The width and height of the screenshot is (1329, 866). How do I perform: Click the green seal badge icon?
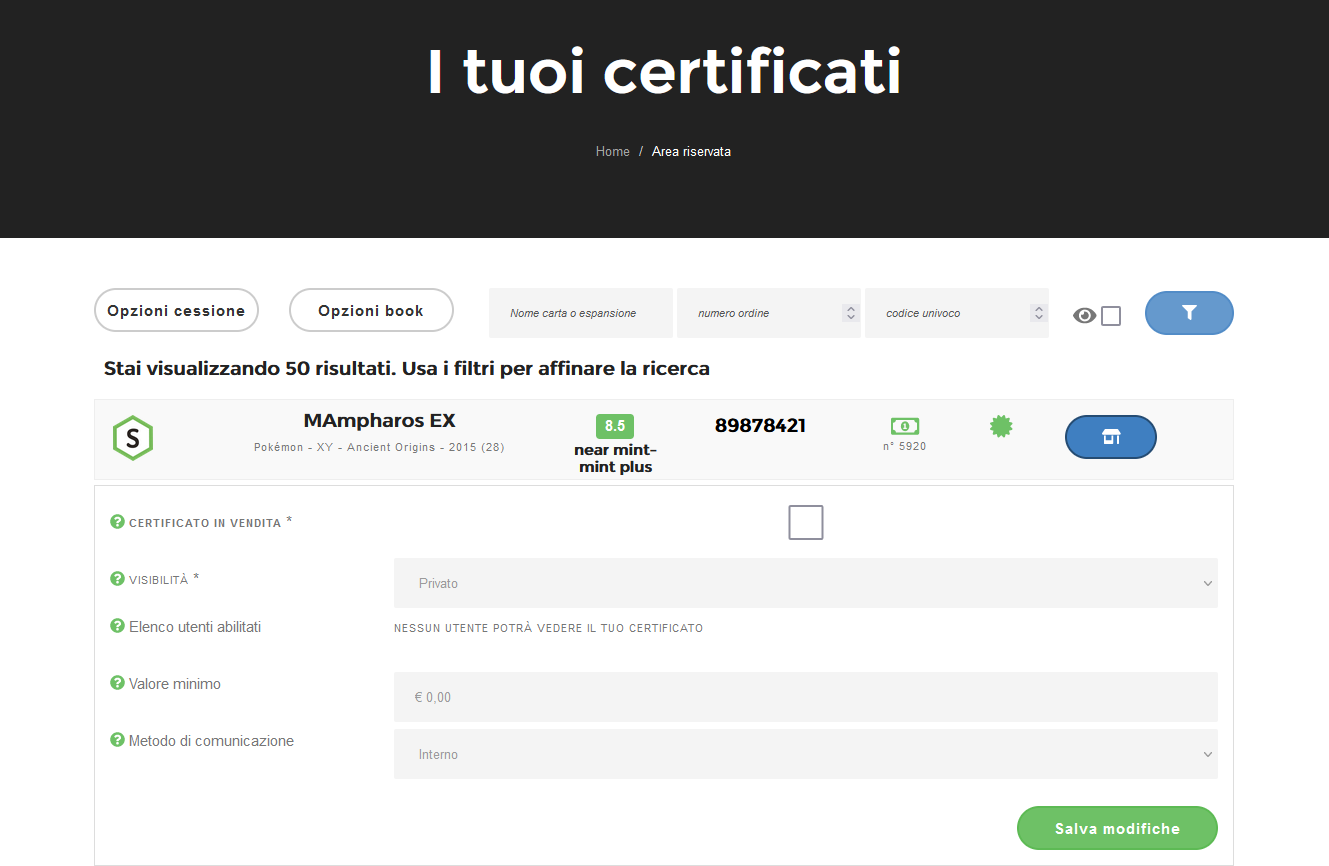1001,426
